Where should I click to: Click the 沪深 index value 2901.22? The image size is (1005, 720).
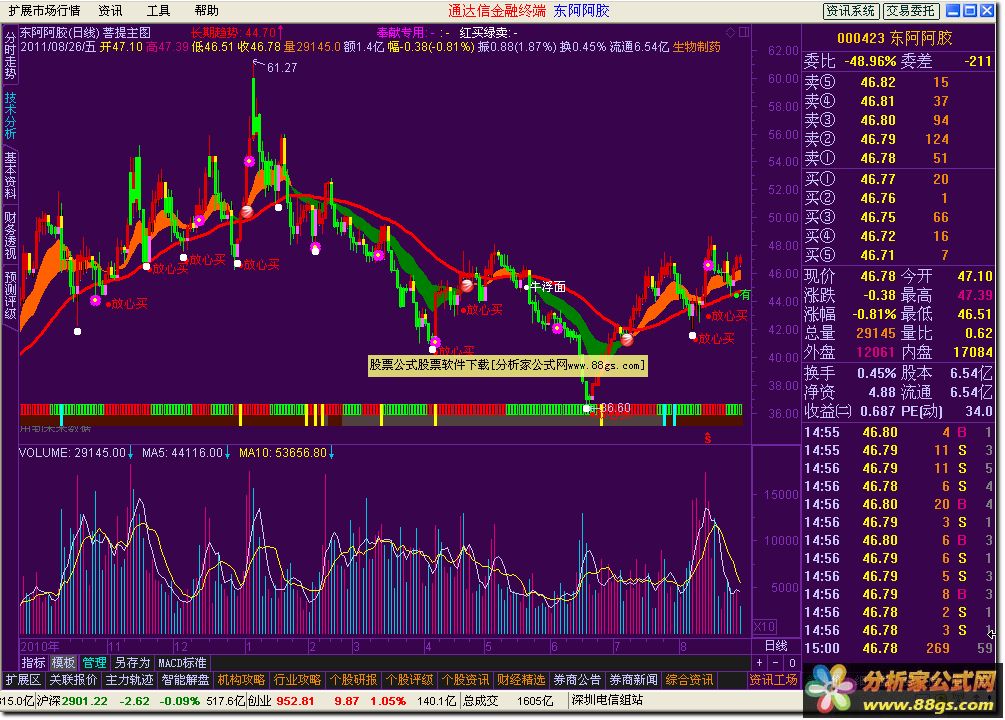click(85, 701)
